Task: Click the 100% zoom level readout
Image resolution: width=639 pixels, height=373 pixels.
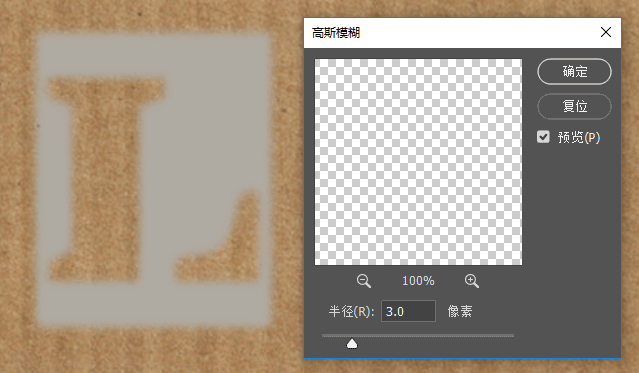Action: coord(418,281)
